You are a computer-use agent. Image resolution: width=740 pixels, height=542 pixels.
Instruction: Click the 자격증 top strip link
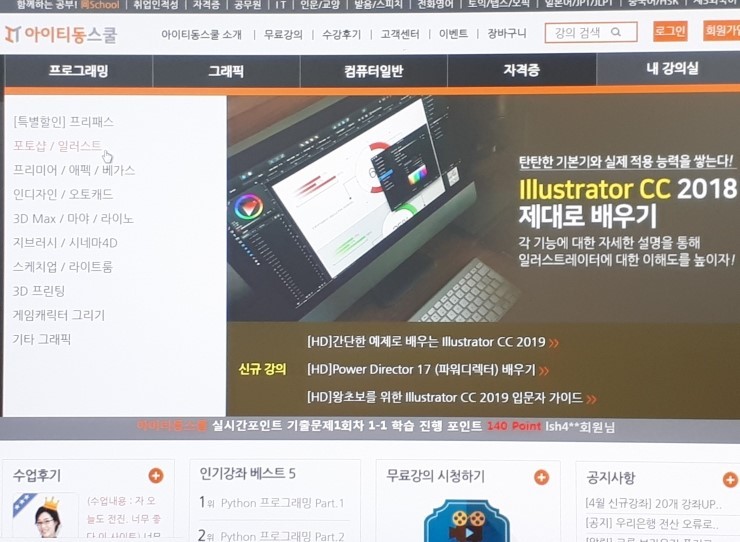pyautogui.click(x=207, y=5)
